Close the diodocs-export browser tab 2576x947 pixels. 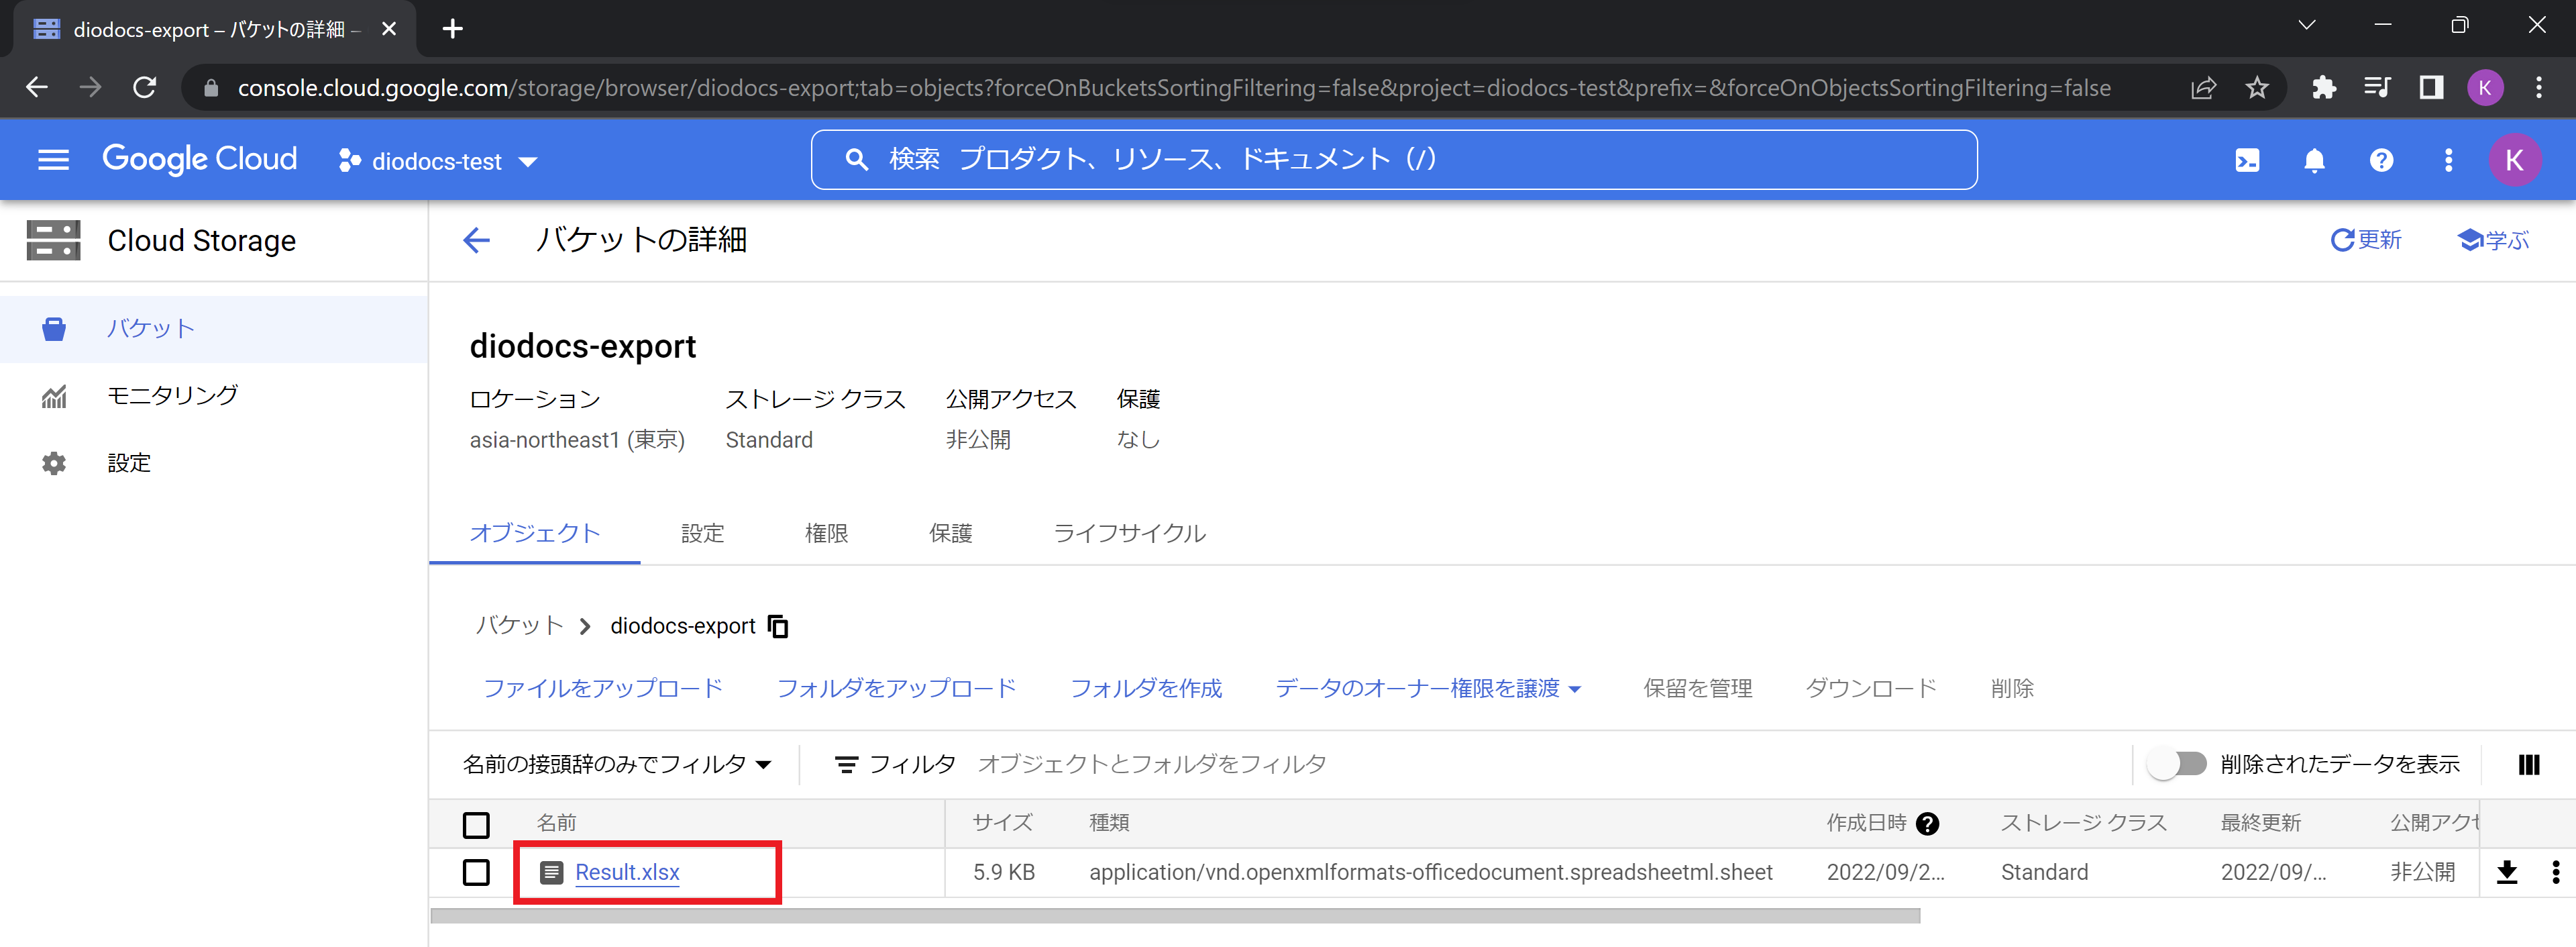389,29
